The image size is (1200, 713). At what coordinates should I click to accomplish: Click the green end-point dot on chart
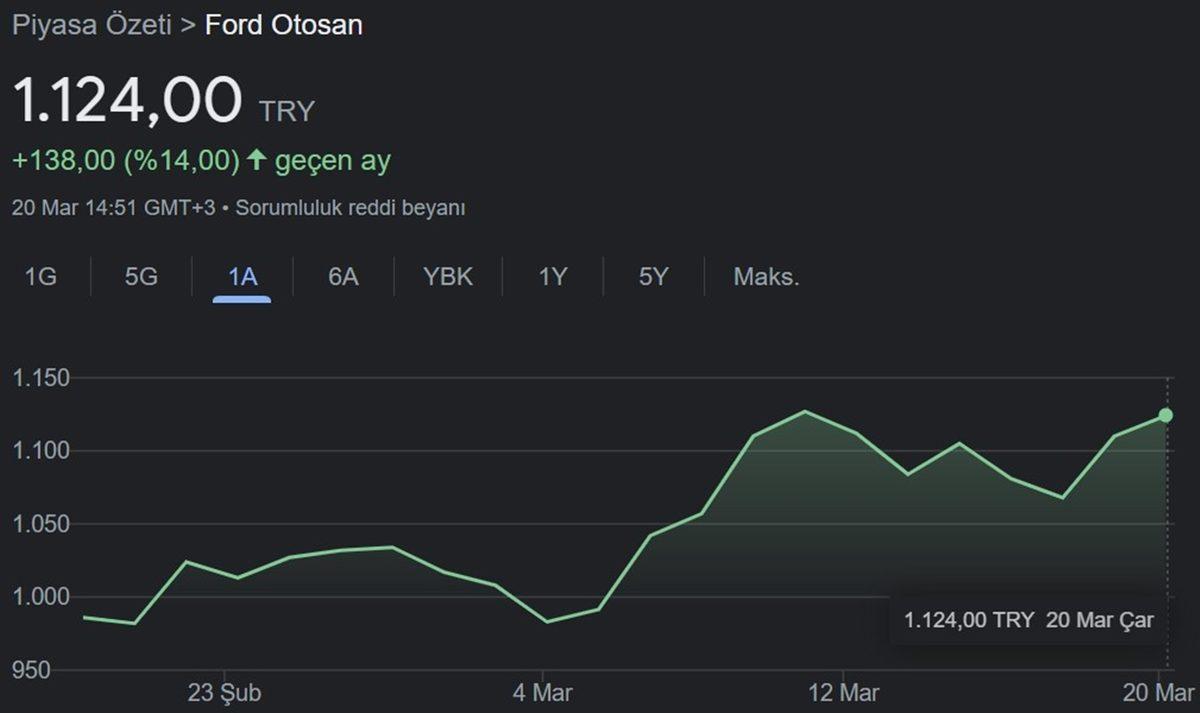[x=1165, y=415]
